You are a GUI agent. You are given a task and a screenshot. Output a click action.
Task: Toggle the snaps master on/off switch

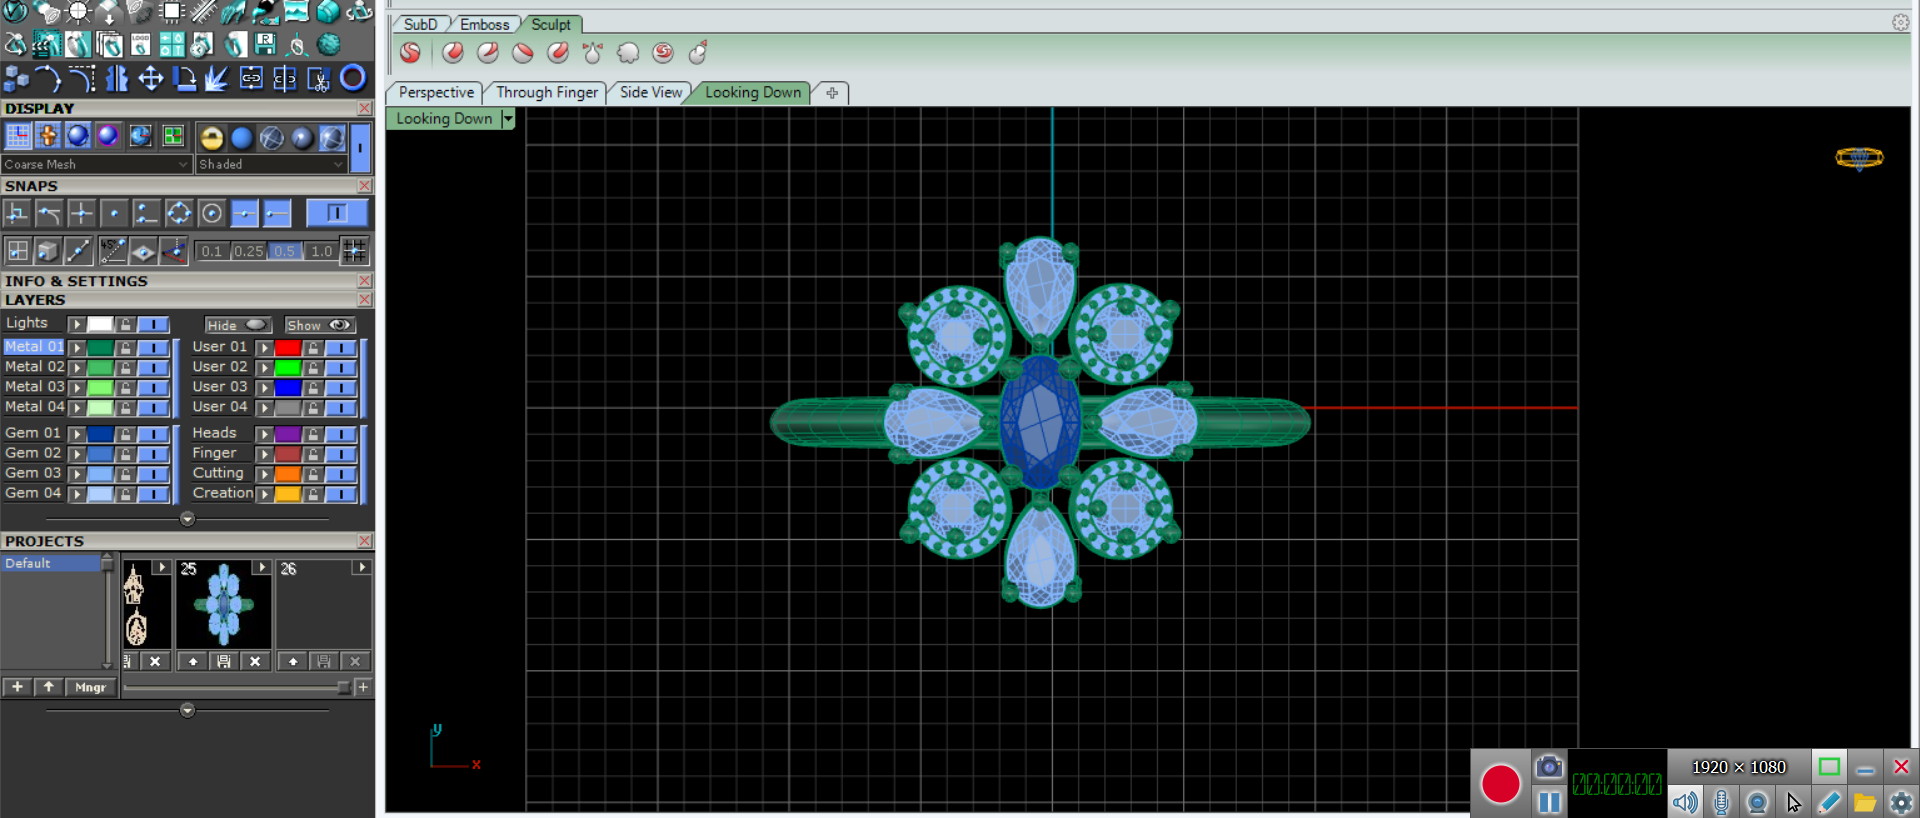[x=336, y=213]
